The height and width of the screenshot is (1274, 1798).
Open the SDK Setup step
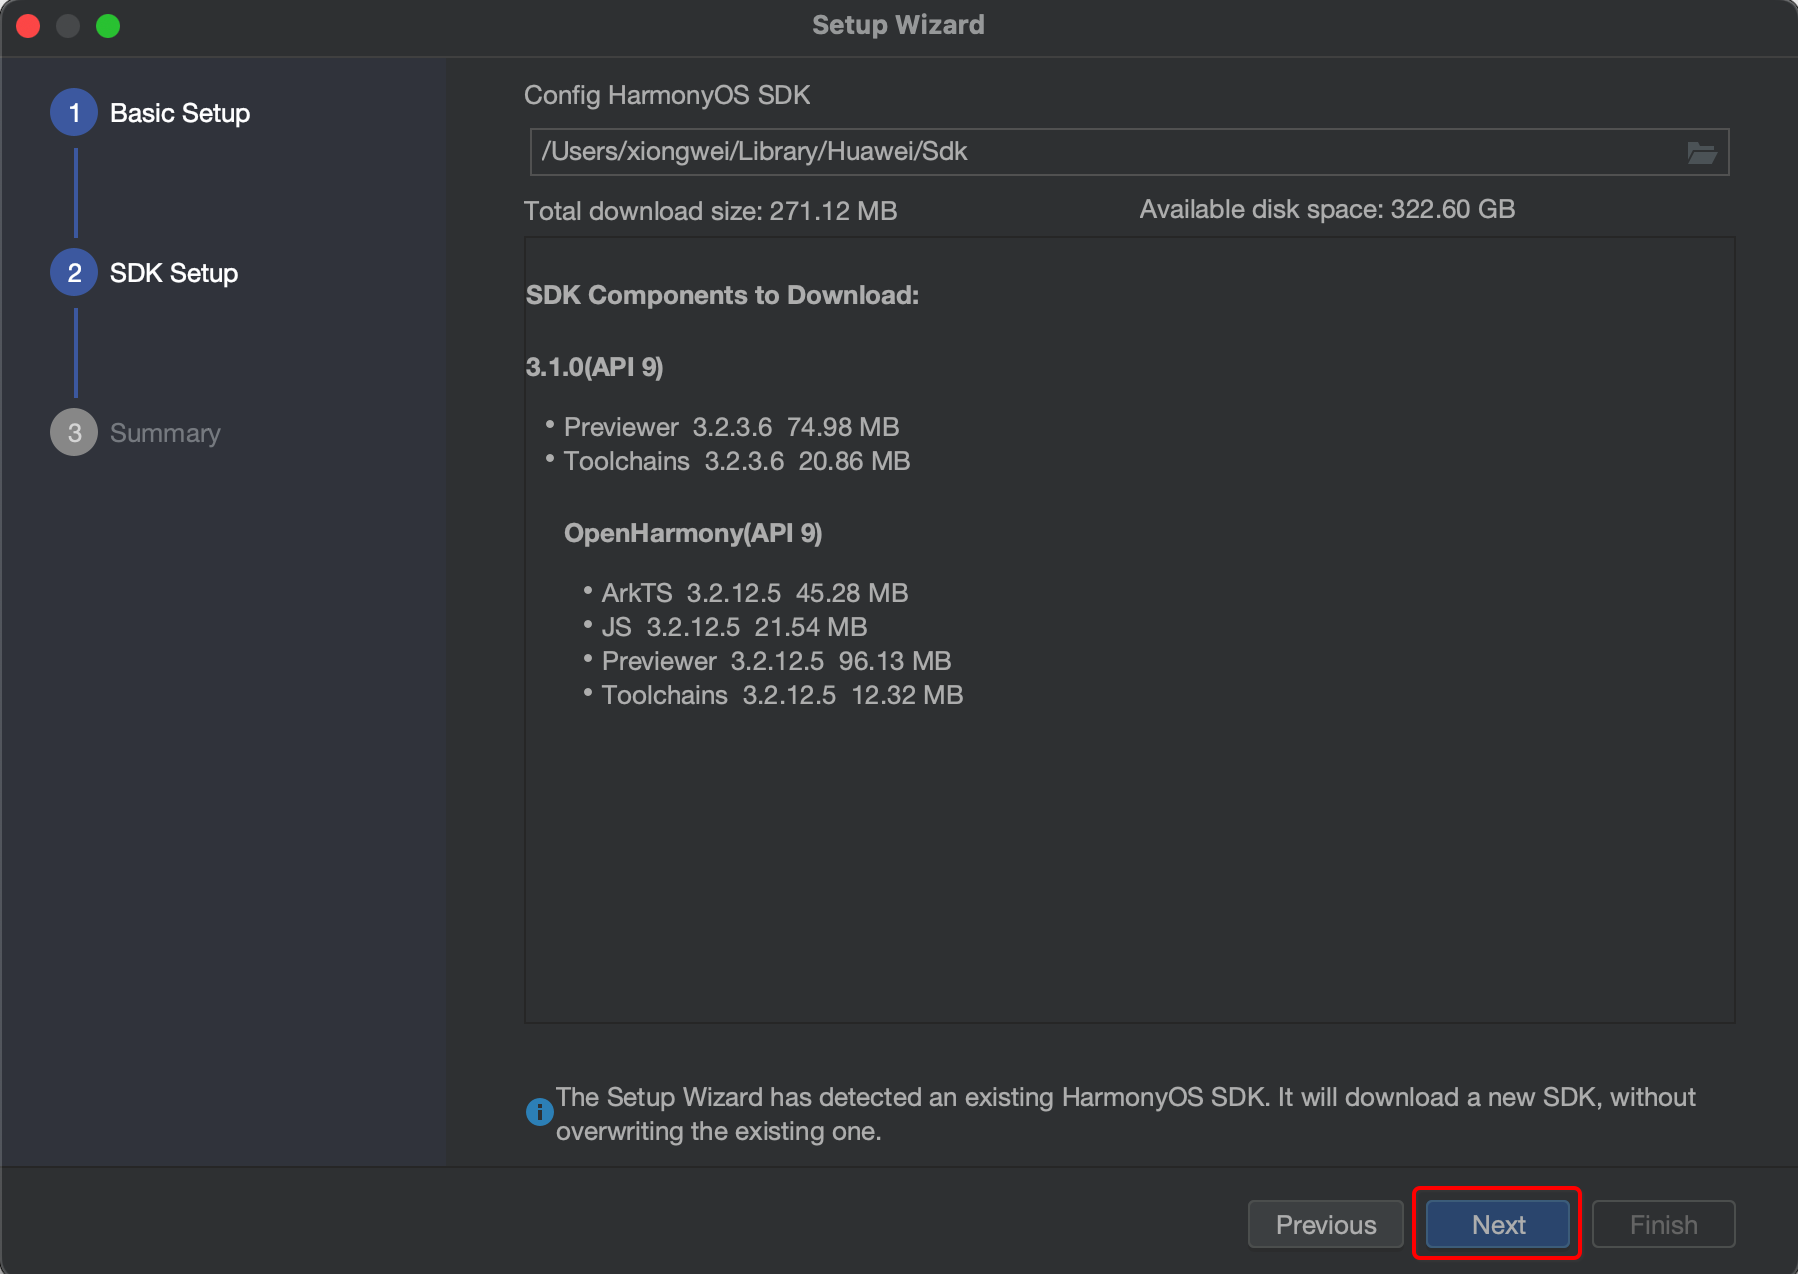point(174,273)
